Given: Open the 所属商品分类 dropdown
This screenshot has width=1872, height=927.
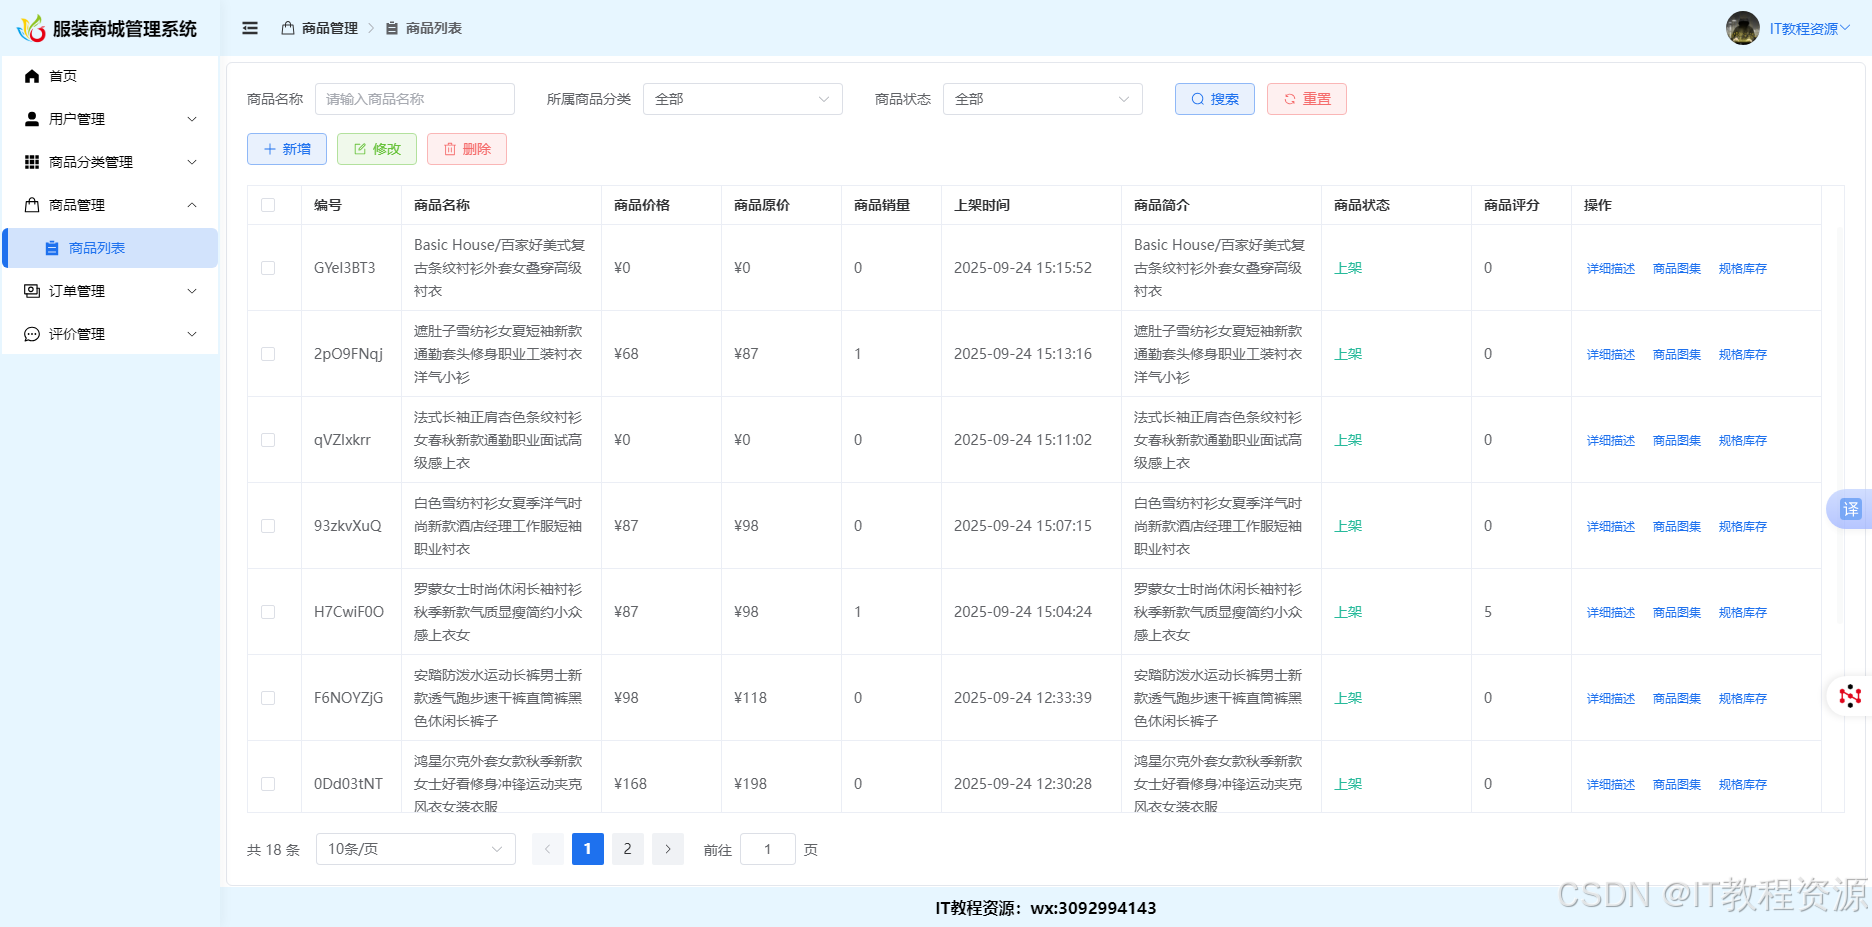Looking at the screenshot, I should pyautogui.click(x=742, y=99).
